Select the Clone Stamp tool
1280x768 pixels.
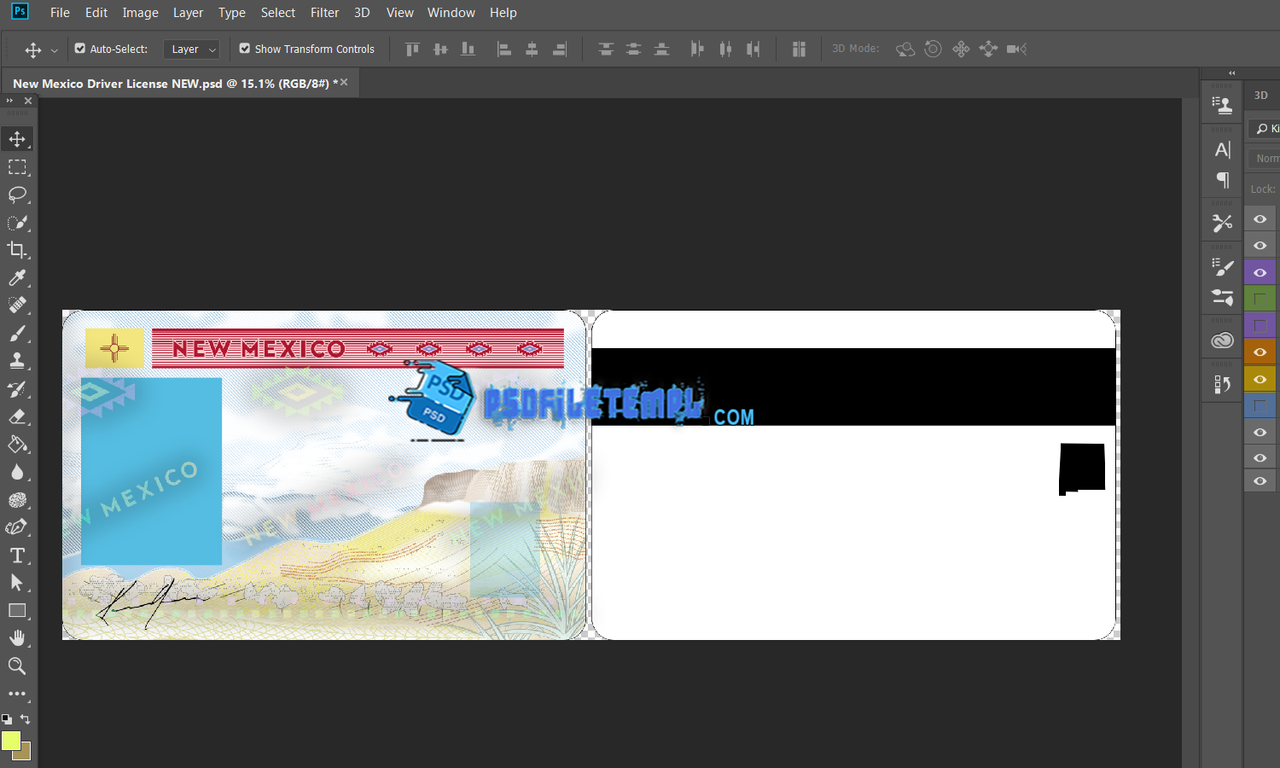[x=17, y=361]
